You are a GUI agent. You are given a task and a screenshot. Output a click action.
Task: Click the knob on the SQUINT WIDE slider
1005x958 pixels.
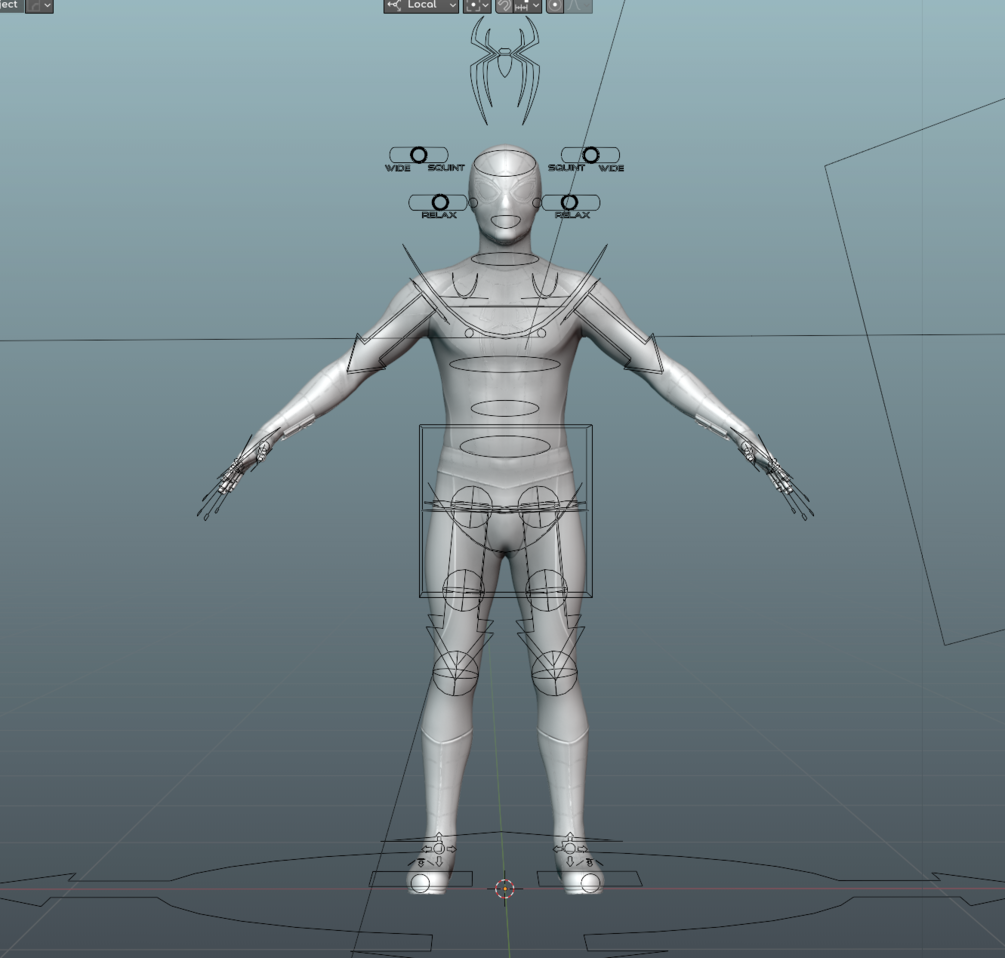pos(590,155)
